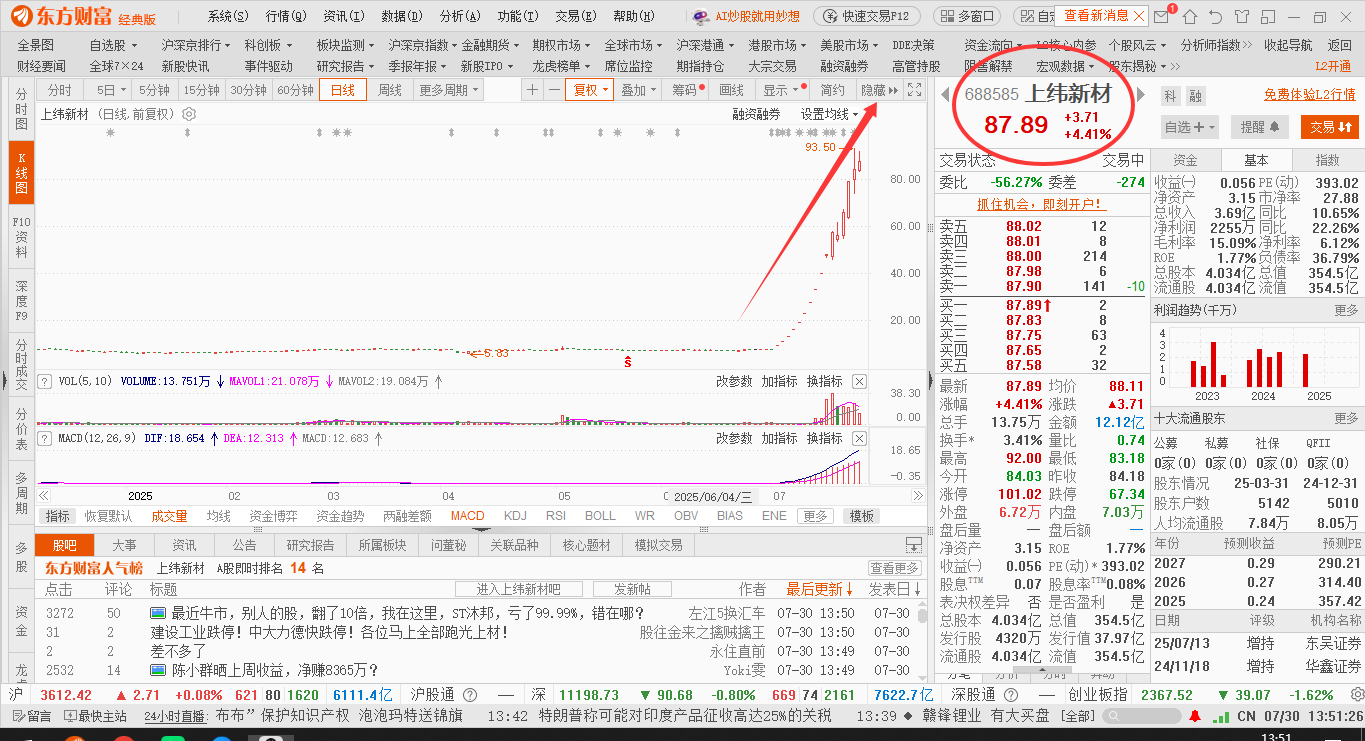
Task: Close the MACD indicator panel
Action: click(x=859, y=438)
